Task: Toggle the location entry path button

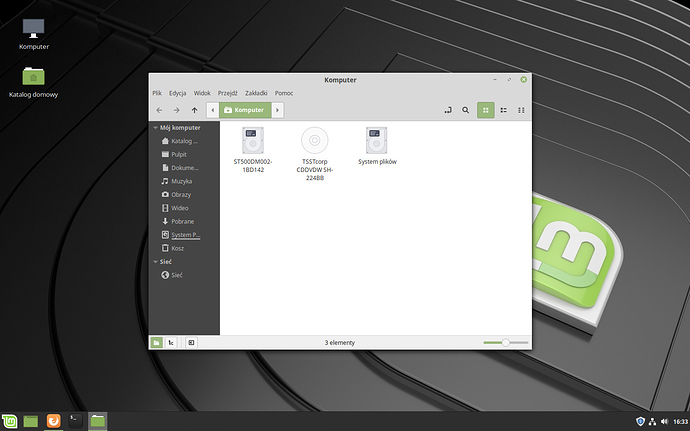Action: (x=448, y=110)
